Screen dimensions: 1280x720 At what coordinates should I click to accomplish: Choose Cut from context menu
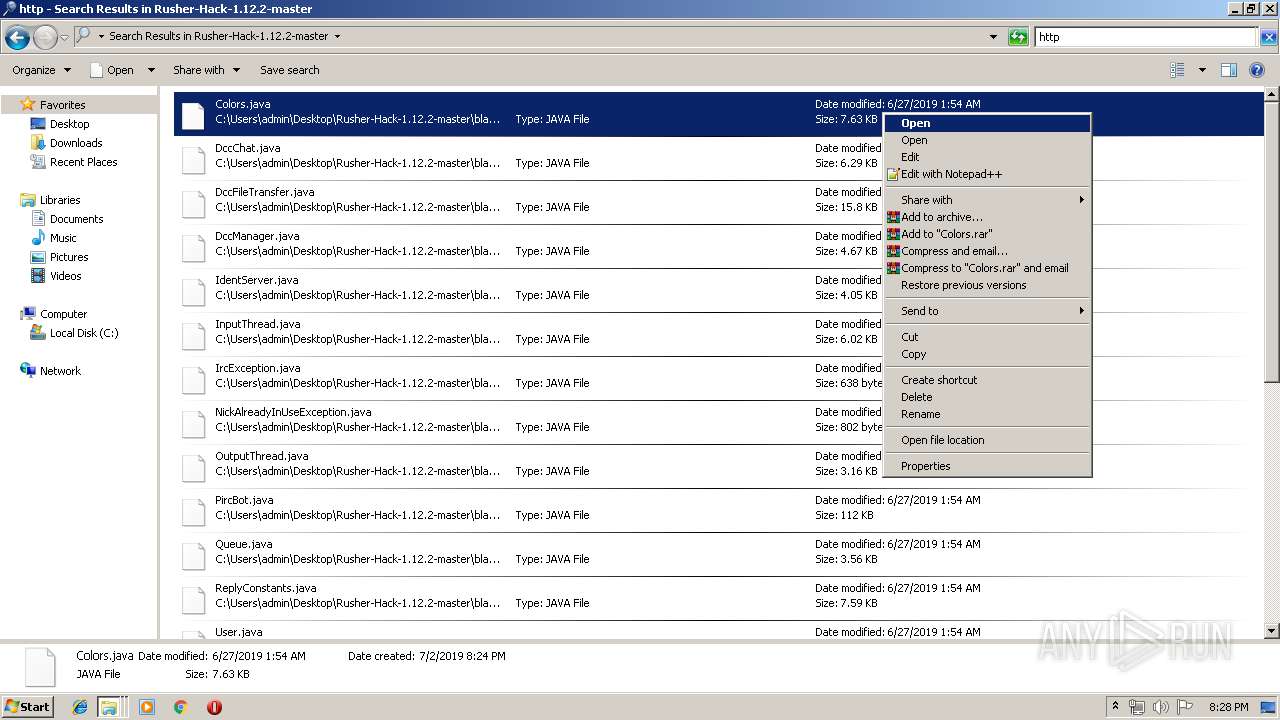(x=987, y=337)
